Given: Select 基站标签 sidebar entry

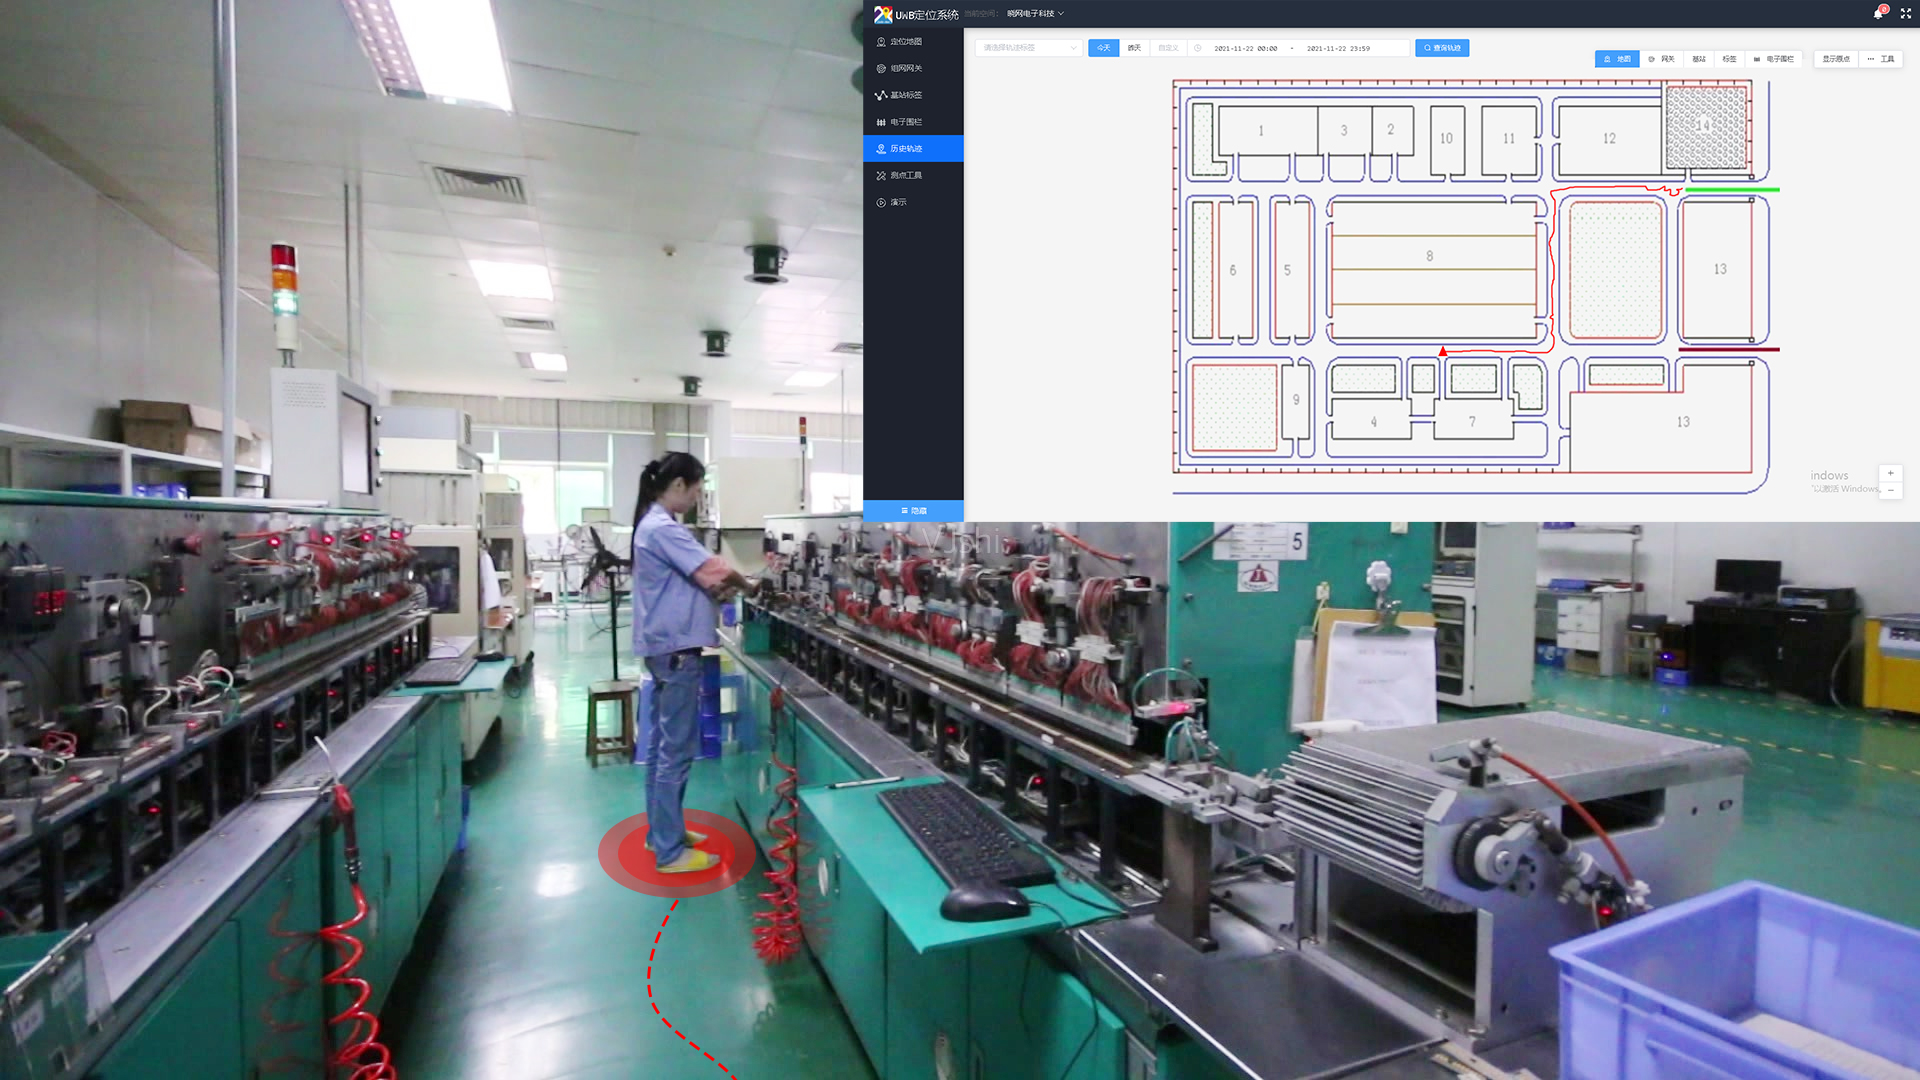Looking at the screenshot, I should point(906,95).
